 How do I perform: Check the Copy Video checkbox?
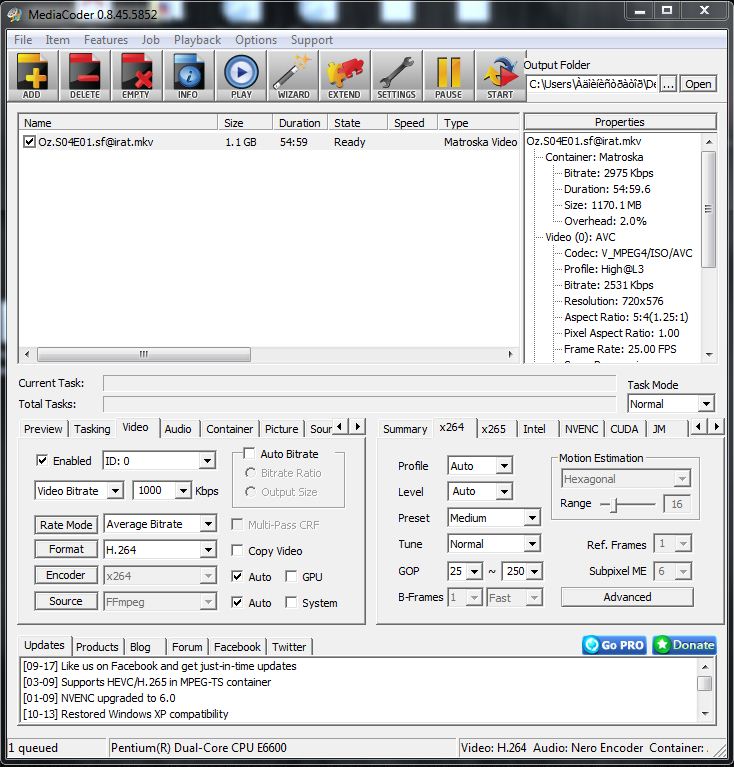tap(237, 550)
